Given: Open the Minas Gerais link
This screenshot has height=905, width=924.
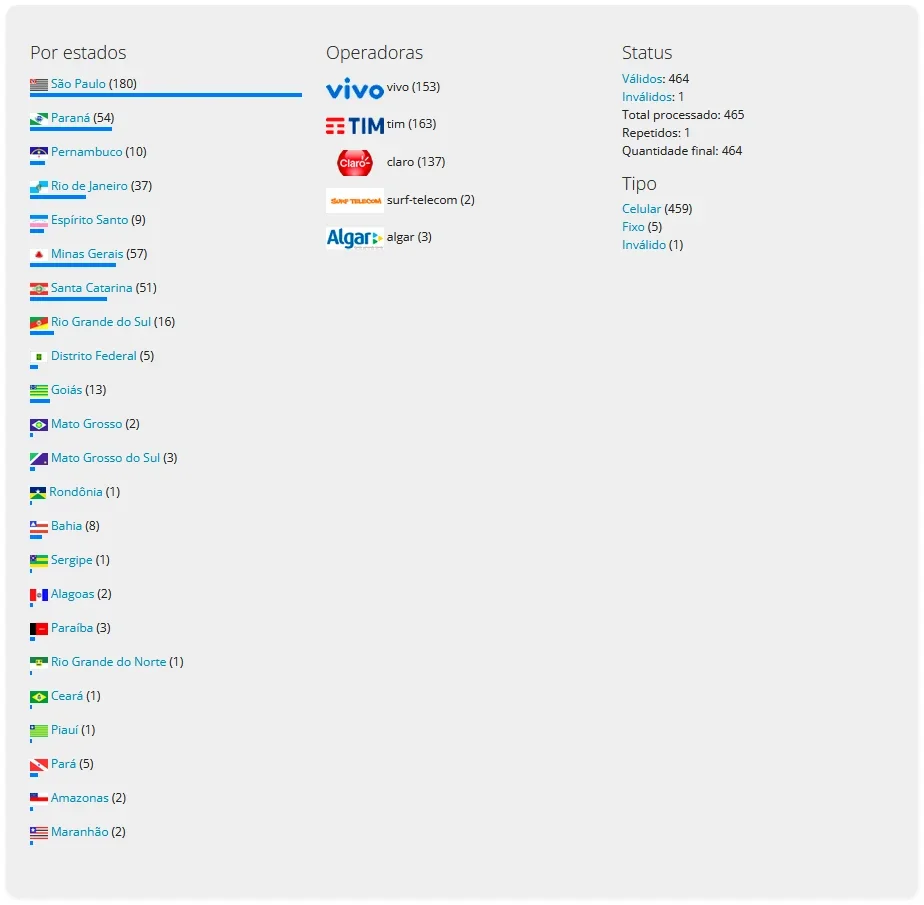Looking at the screenshot, I should tap(87, 254).
